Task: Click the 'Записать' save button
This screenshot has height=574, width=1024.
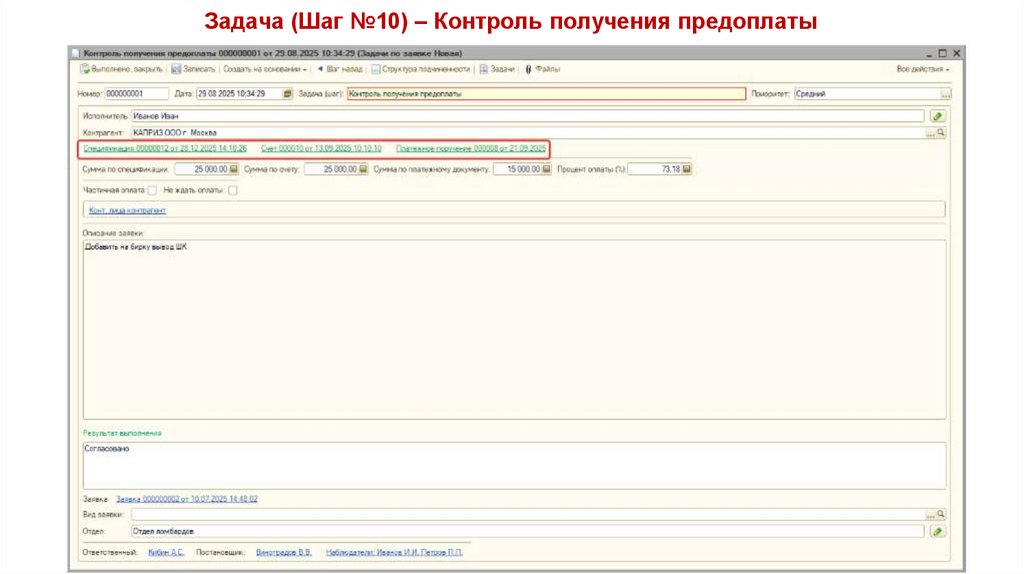Action: click(x=193, y=69)
